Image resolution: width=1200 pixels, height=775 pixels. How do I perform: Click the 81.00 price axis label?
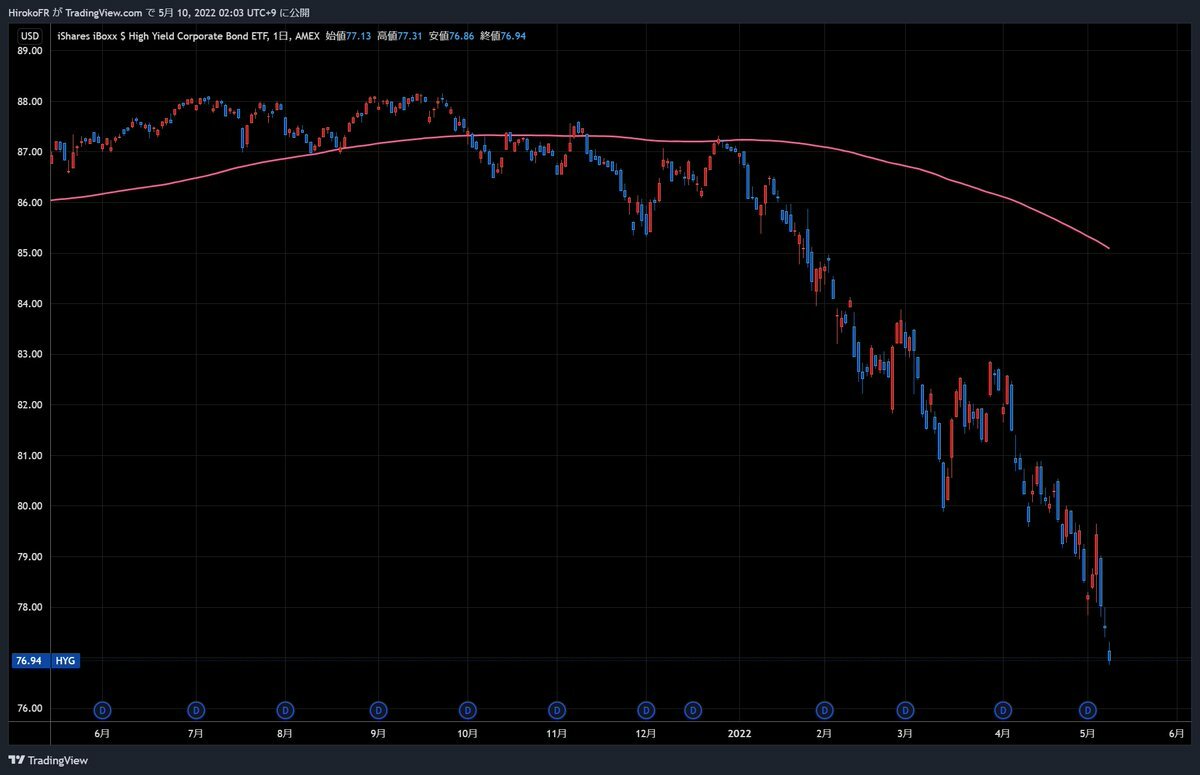click(30, 456)
